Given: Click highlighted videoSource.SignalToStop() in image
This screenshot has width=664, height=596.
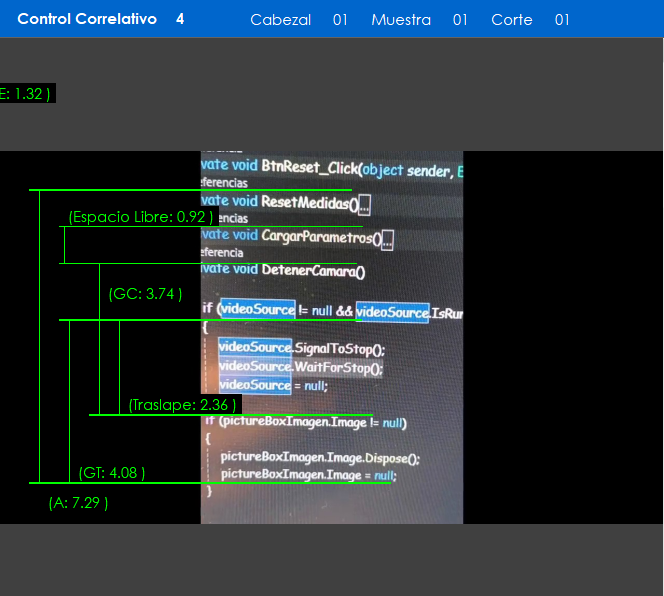Looking at the screenshot, I should (x=300, y=349).
